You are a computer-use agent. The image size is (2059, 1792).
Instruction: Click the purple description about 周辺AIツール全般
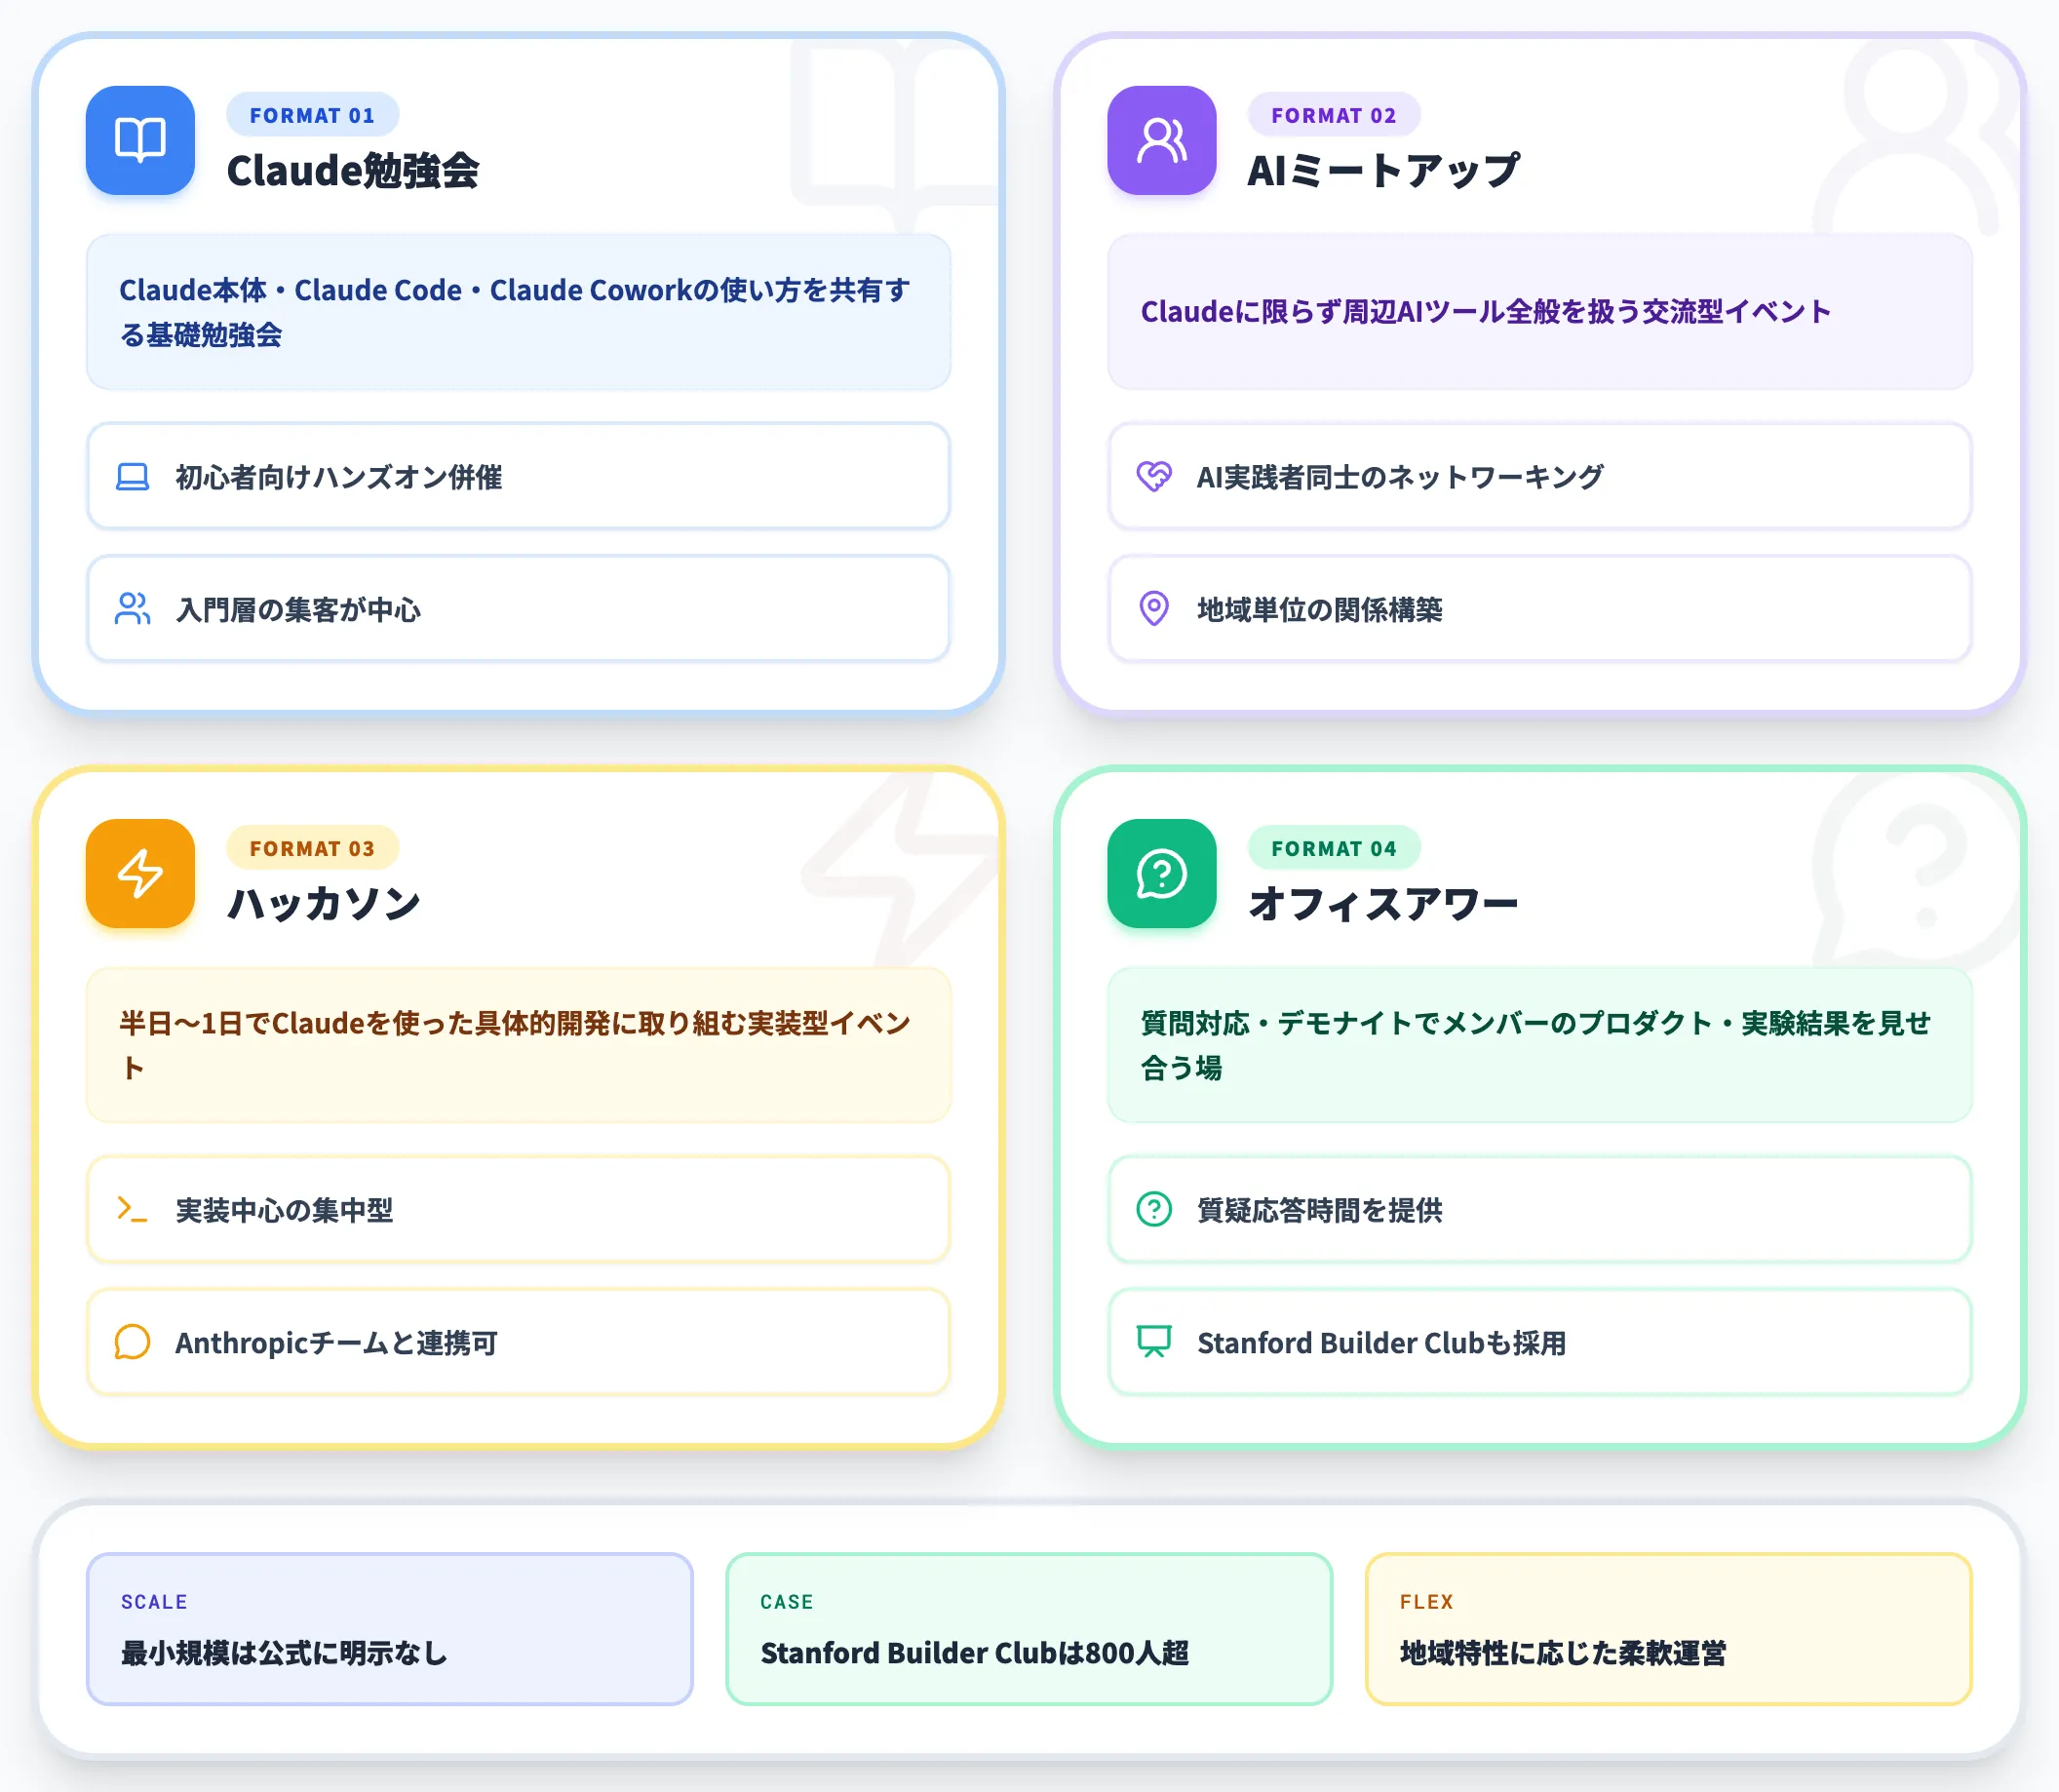point(1539,312)
